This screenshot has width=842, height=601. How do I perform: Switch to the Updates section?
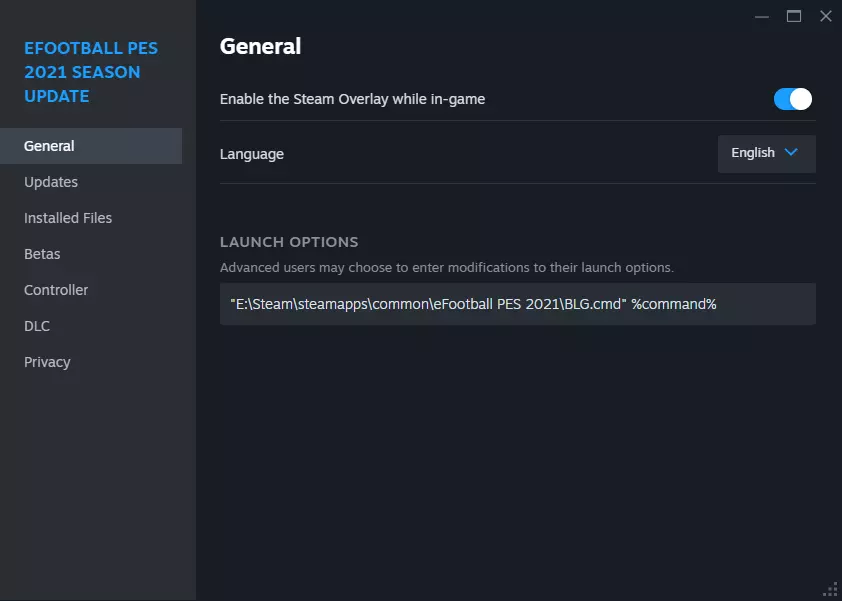tap(51, 182)
